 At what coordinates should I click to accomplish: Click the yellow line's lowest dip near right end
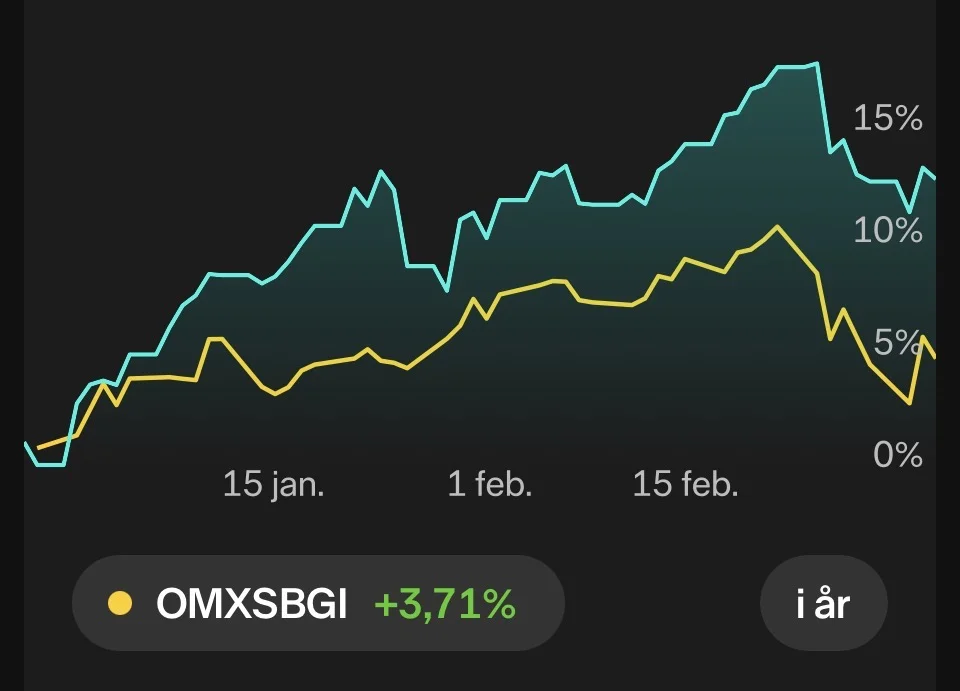click(909, 403)
